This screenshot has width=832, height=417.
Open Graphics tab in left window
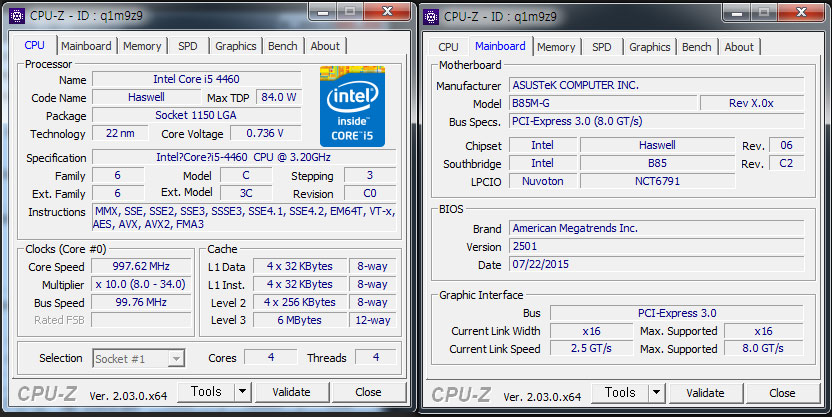[236, 46]
